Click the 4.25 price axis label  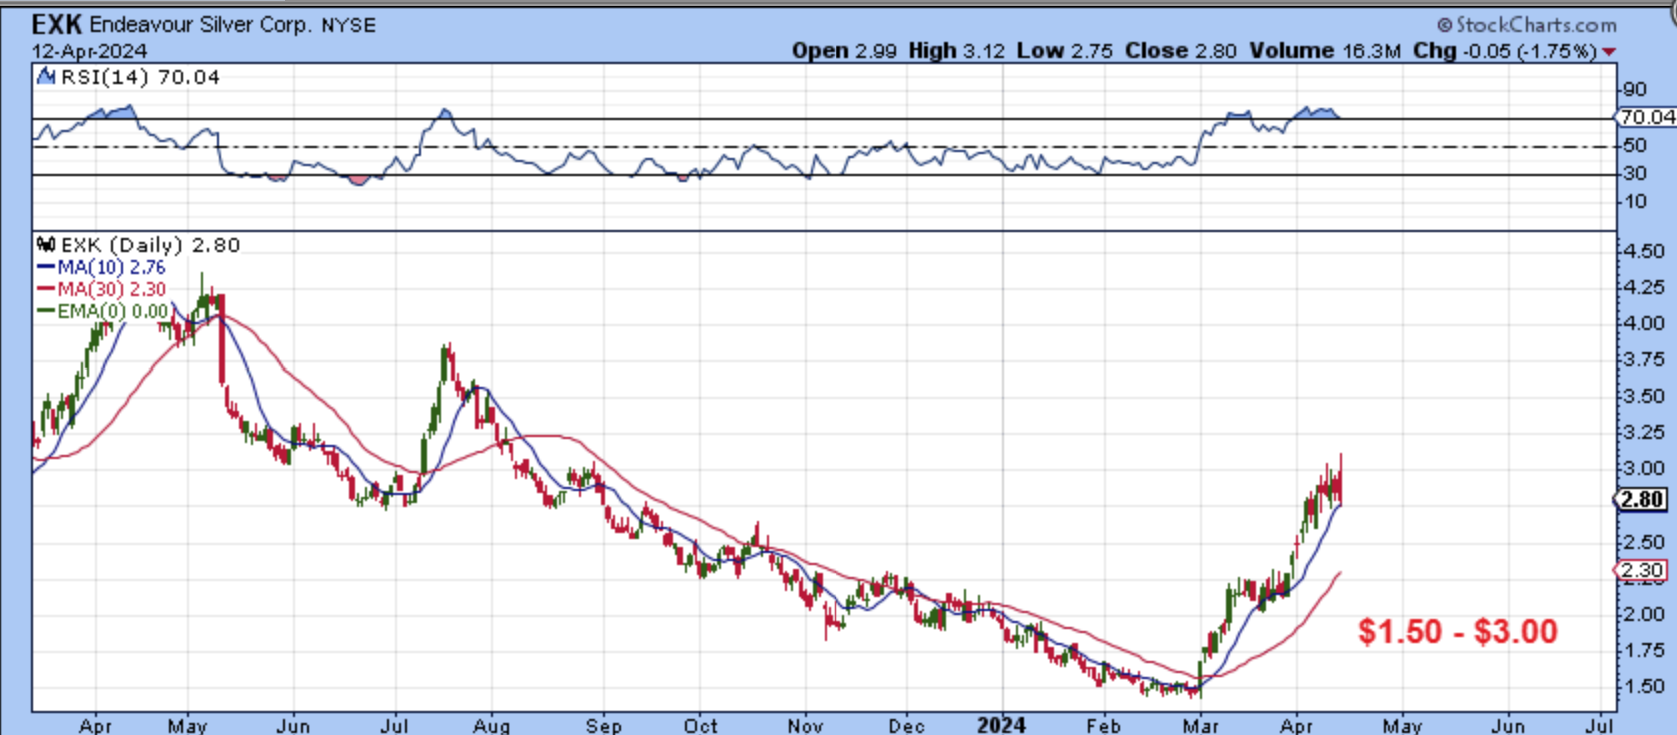tap(1642, 287)
